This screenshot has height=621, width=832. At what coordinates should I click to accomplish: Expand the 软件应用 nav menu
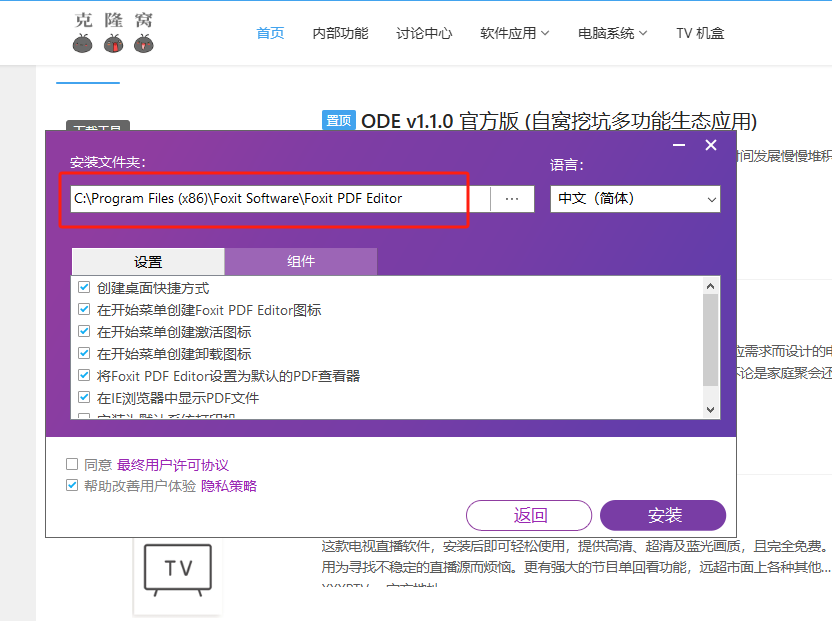click(x=514, y=33)
